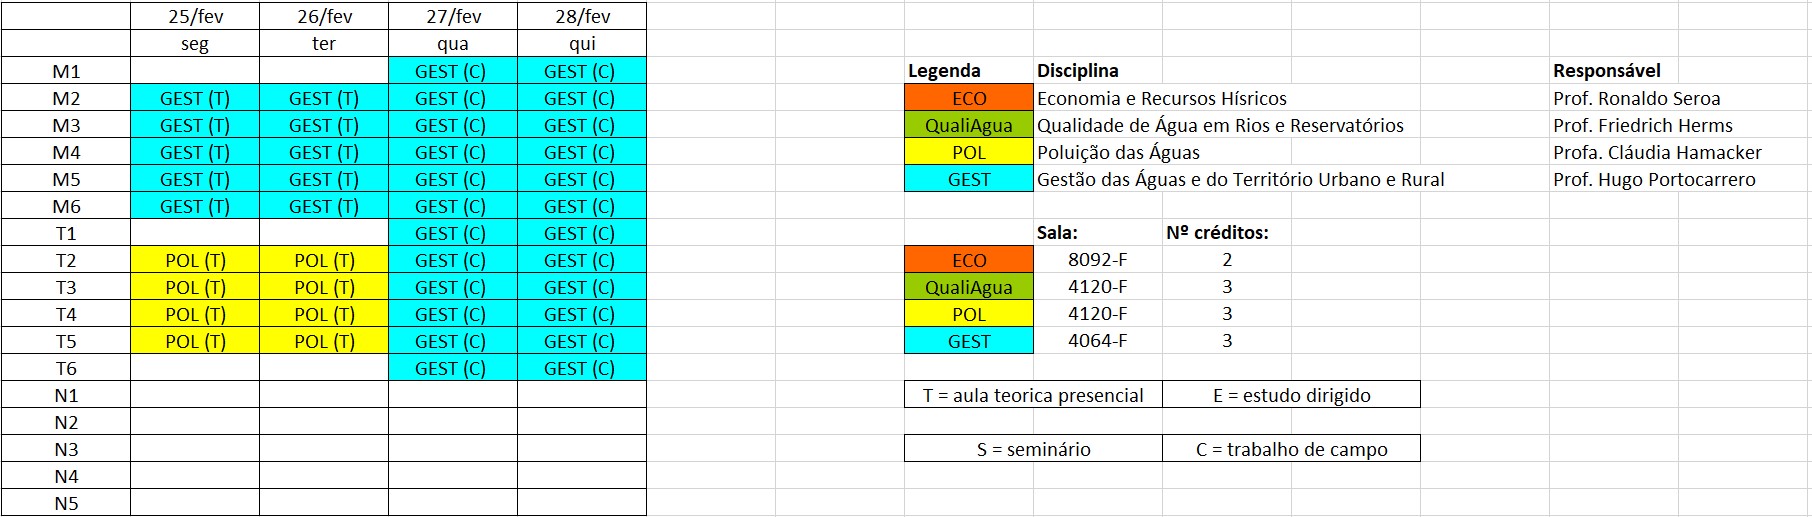
Task: Click the 'S = seminário' cell
Action: pyautogui.click(x=1033, y=449)
